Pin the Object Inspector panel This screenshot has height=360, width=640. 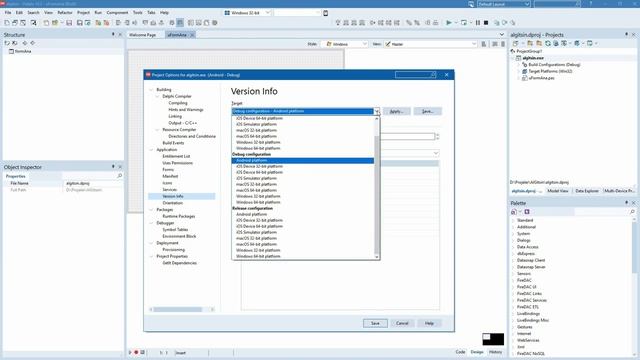113,167
